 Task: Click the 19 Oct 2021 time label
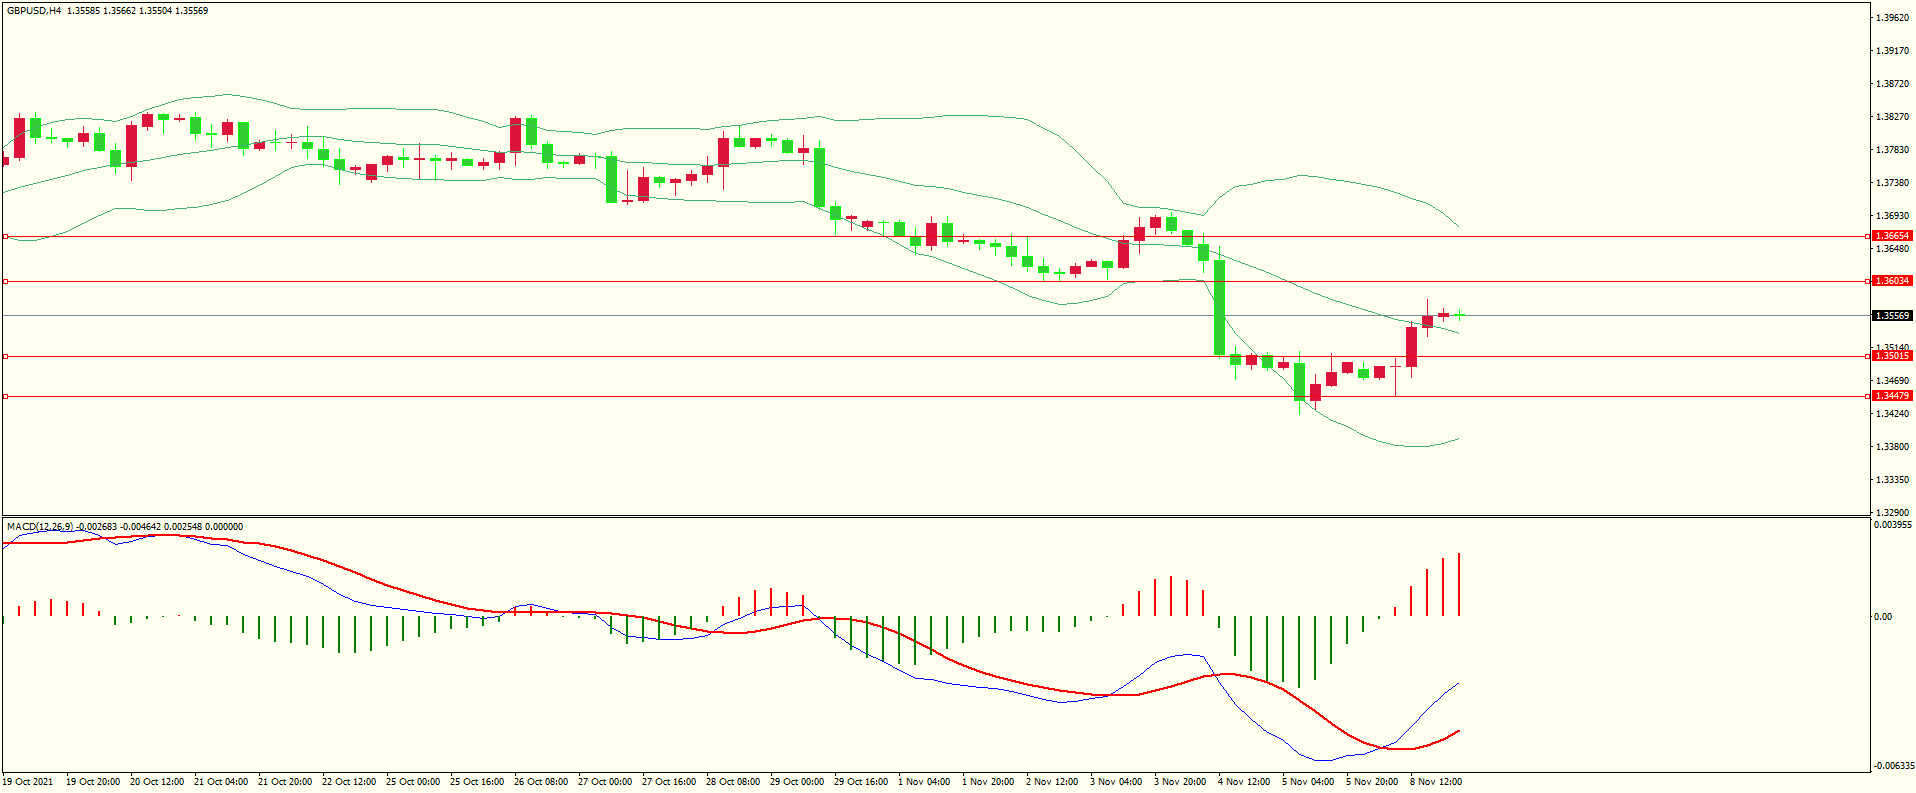coord(28,782)
